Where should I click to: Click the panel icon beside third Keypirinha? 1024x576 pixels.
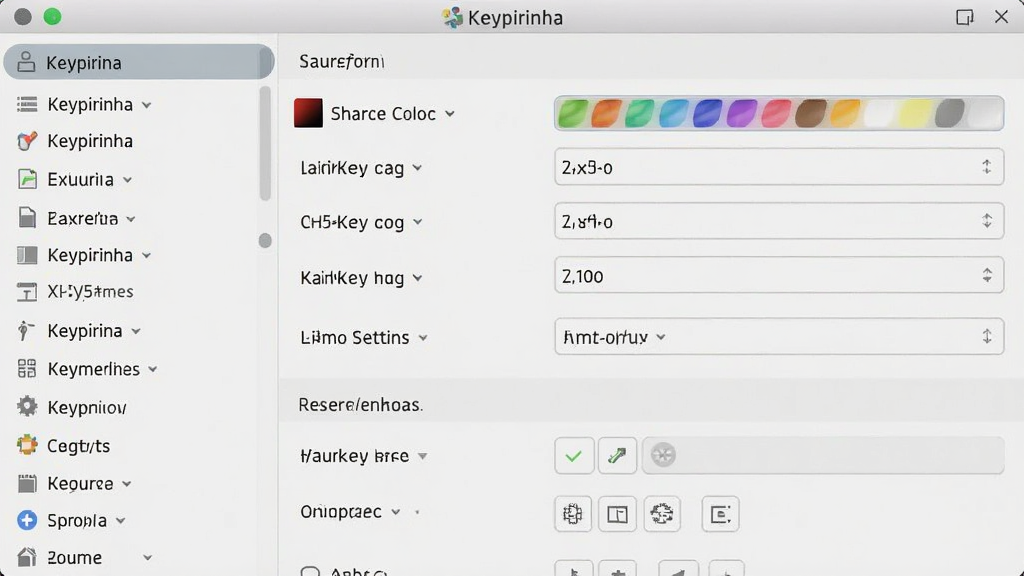pos(27,255)
